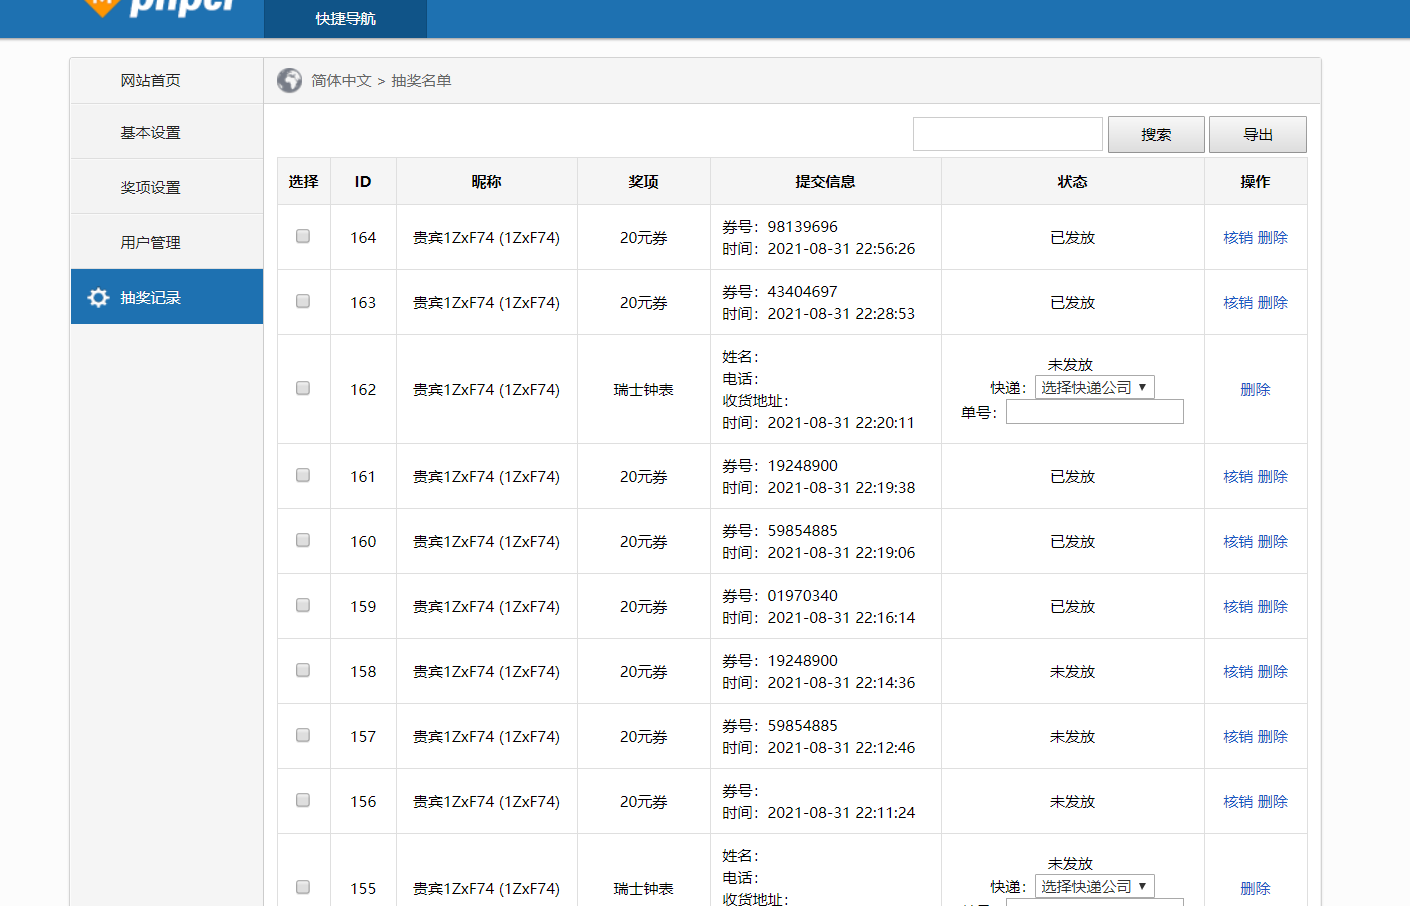Image resolution: width=1410 pixels, height=906 pixels.
Task: Click 抽奖名单 in the breadcrumb
Action: [x=421, y=81]
